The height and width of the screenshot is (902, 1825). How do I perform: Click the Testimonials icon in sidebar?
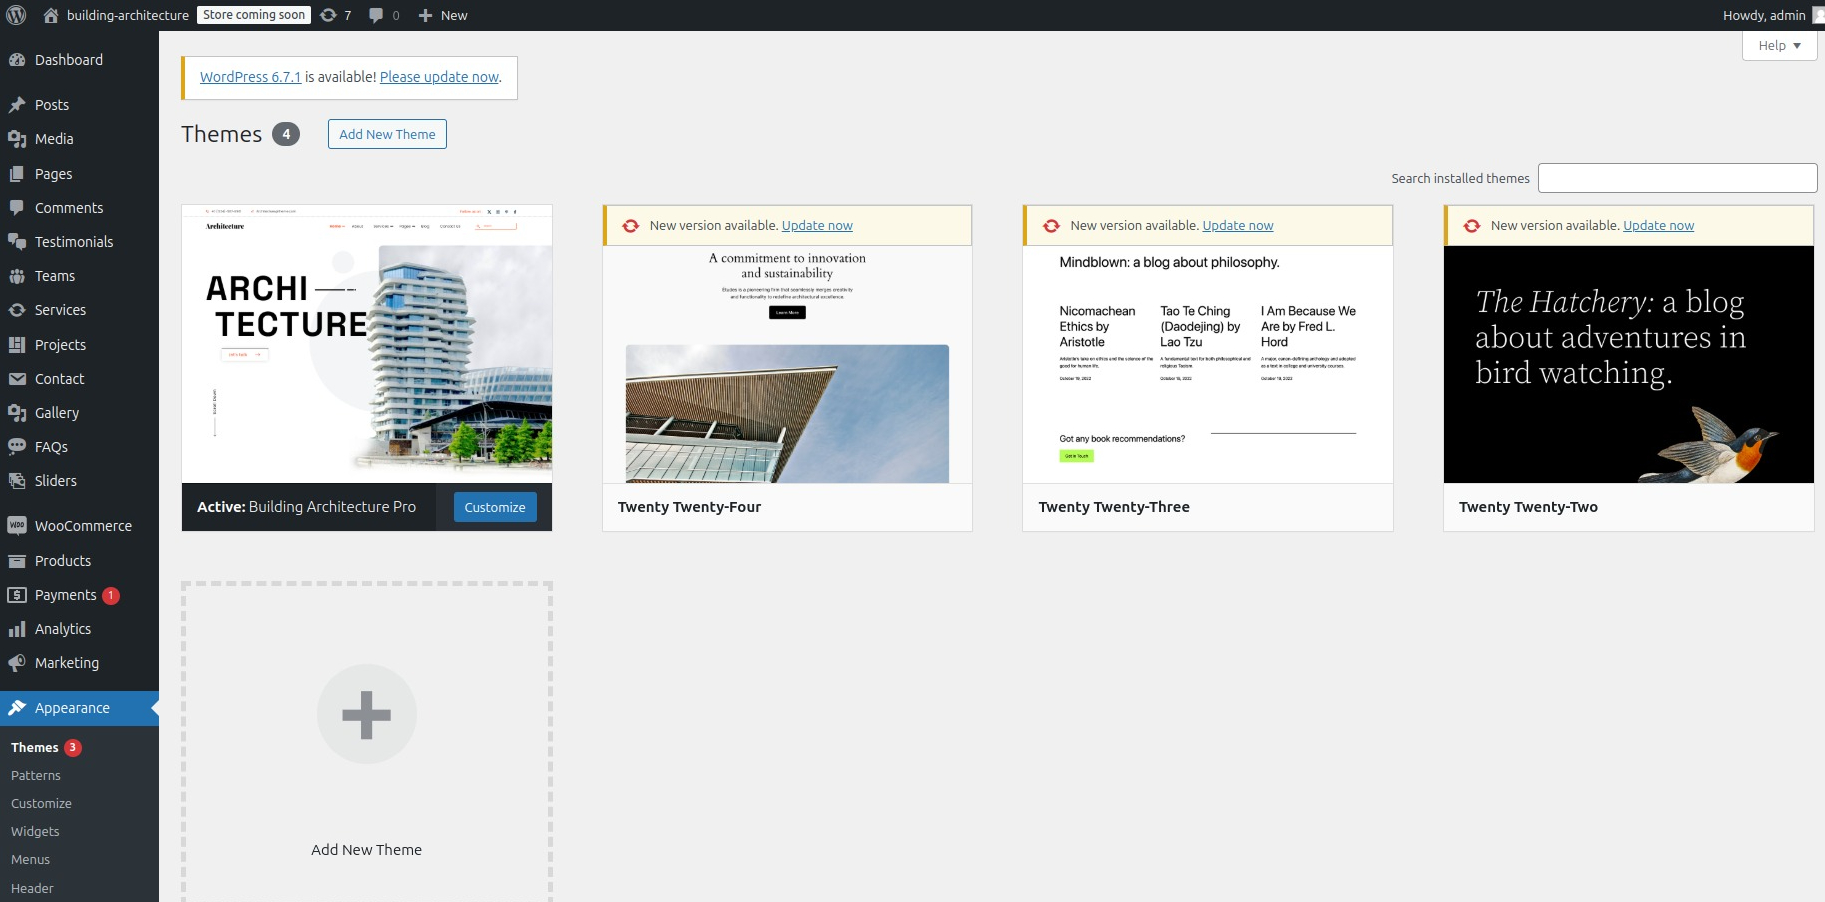17,242
